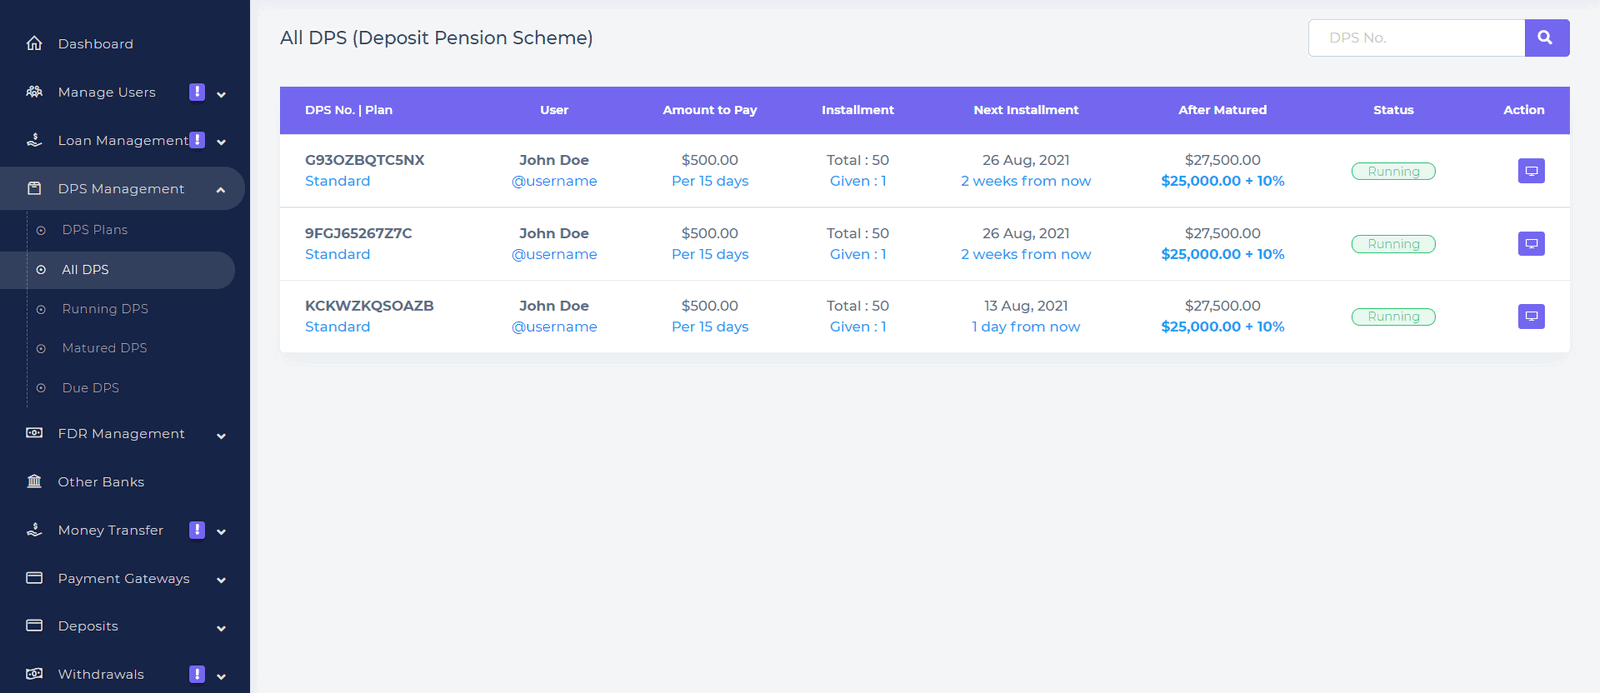Open details for DPS G93OZBQTC5NX
Viewport: 1600px width, 693px height.
coord(1531,171)
